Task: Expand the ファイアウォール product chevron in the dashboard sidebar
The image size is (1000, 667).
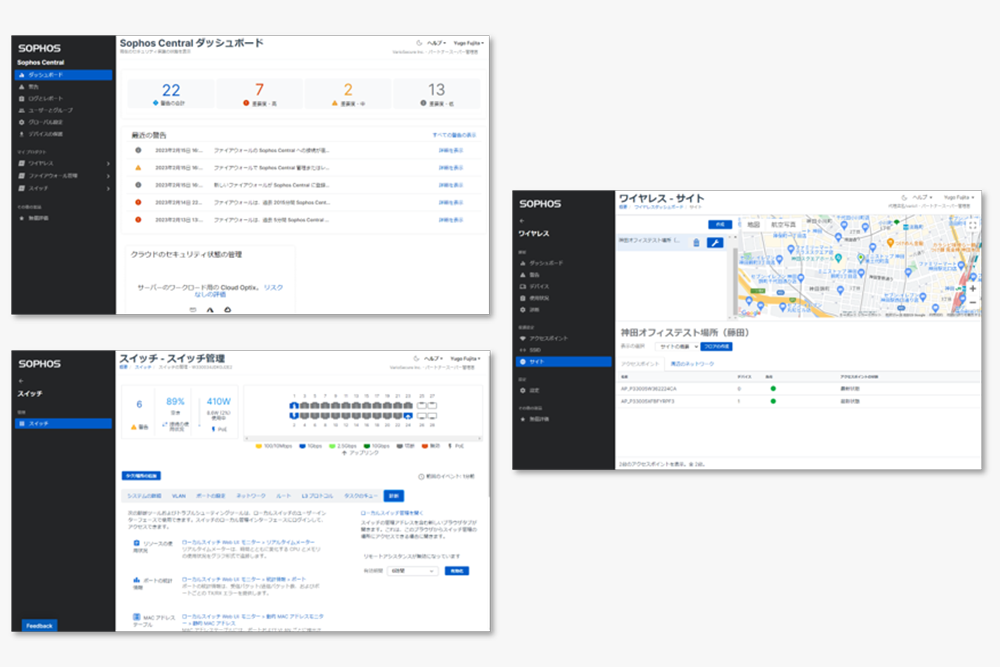Action: [108, 176]
